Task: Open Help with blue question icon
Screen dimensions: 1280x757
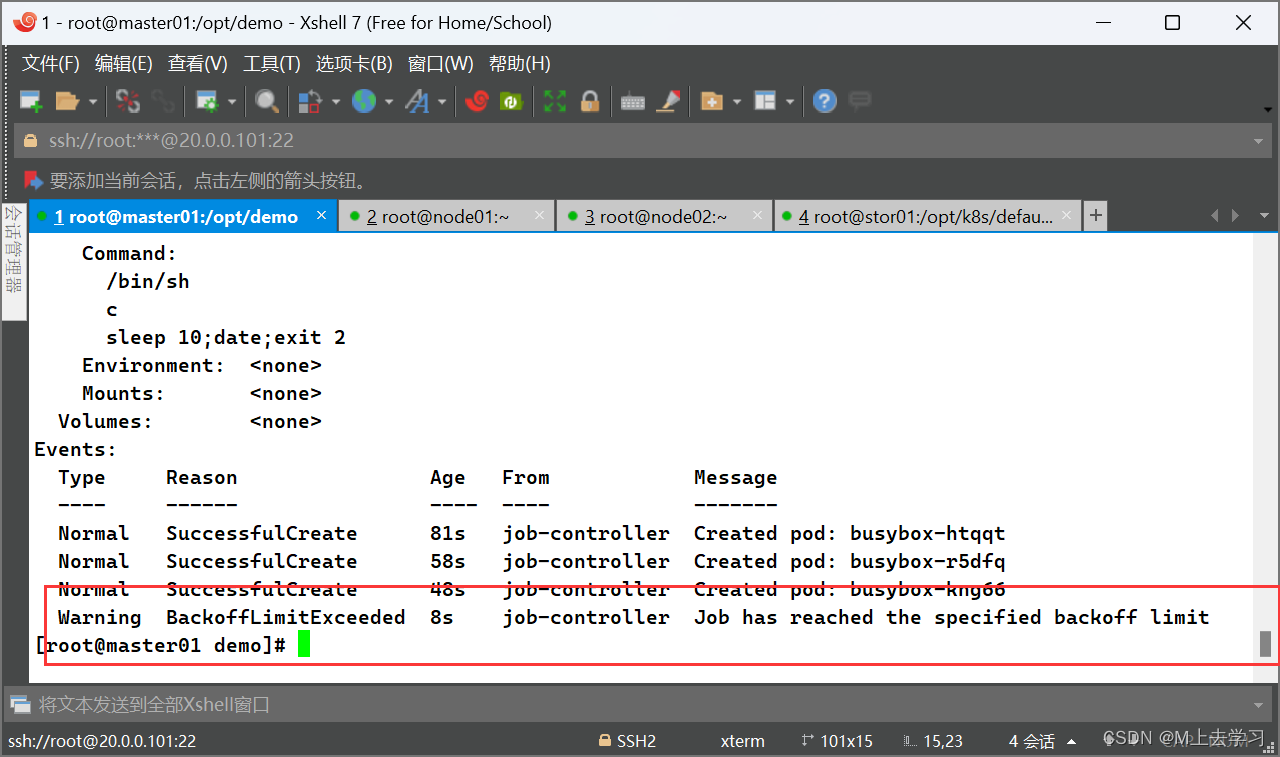Action: [x=824, y=101]
